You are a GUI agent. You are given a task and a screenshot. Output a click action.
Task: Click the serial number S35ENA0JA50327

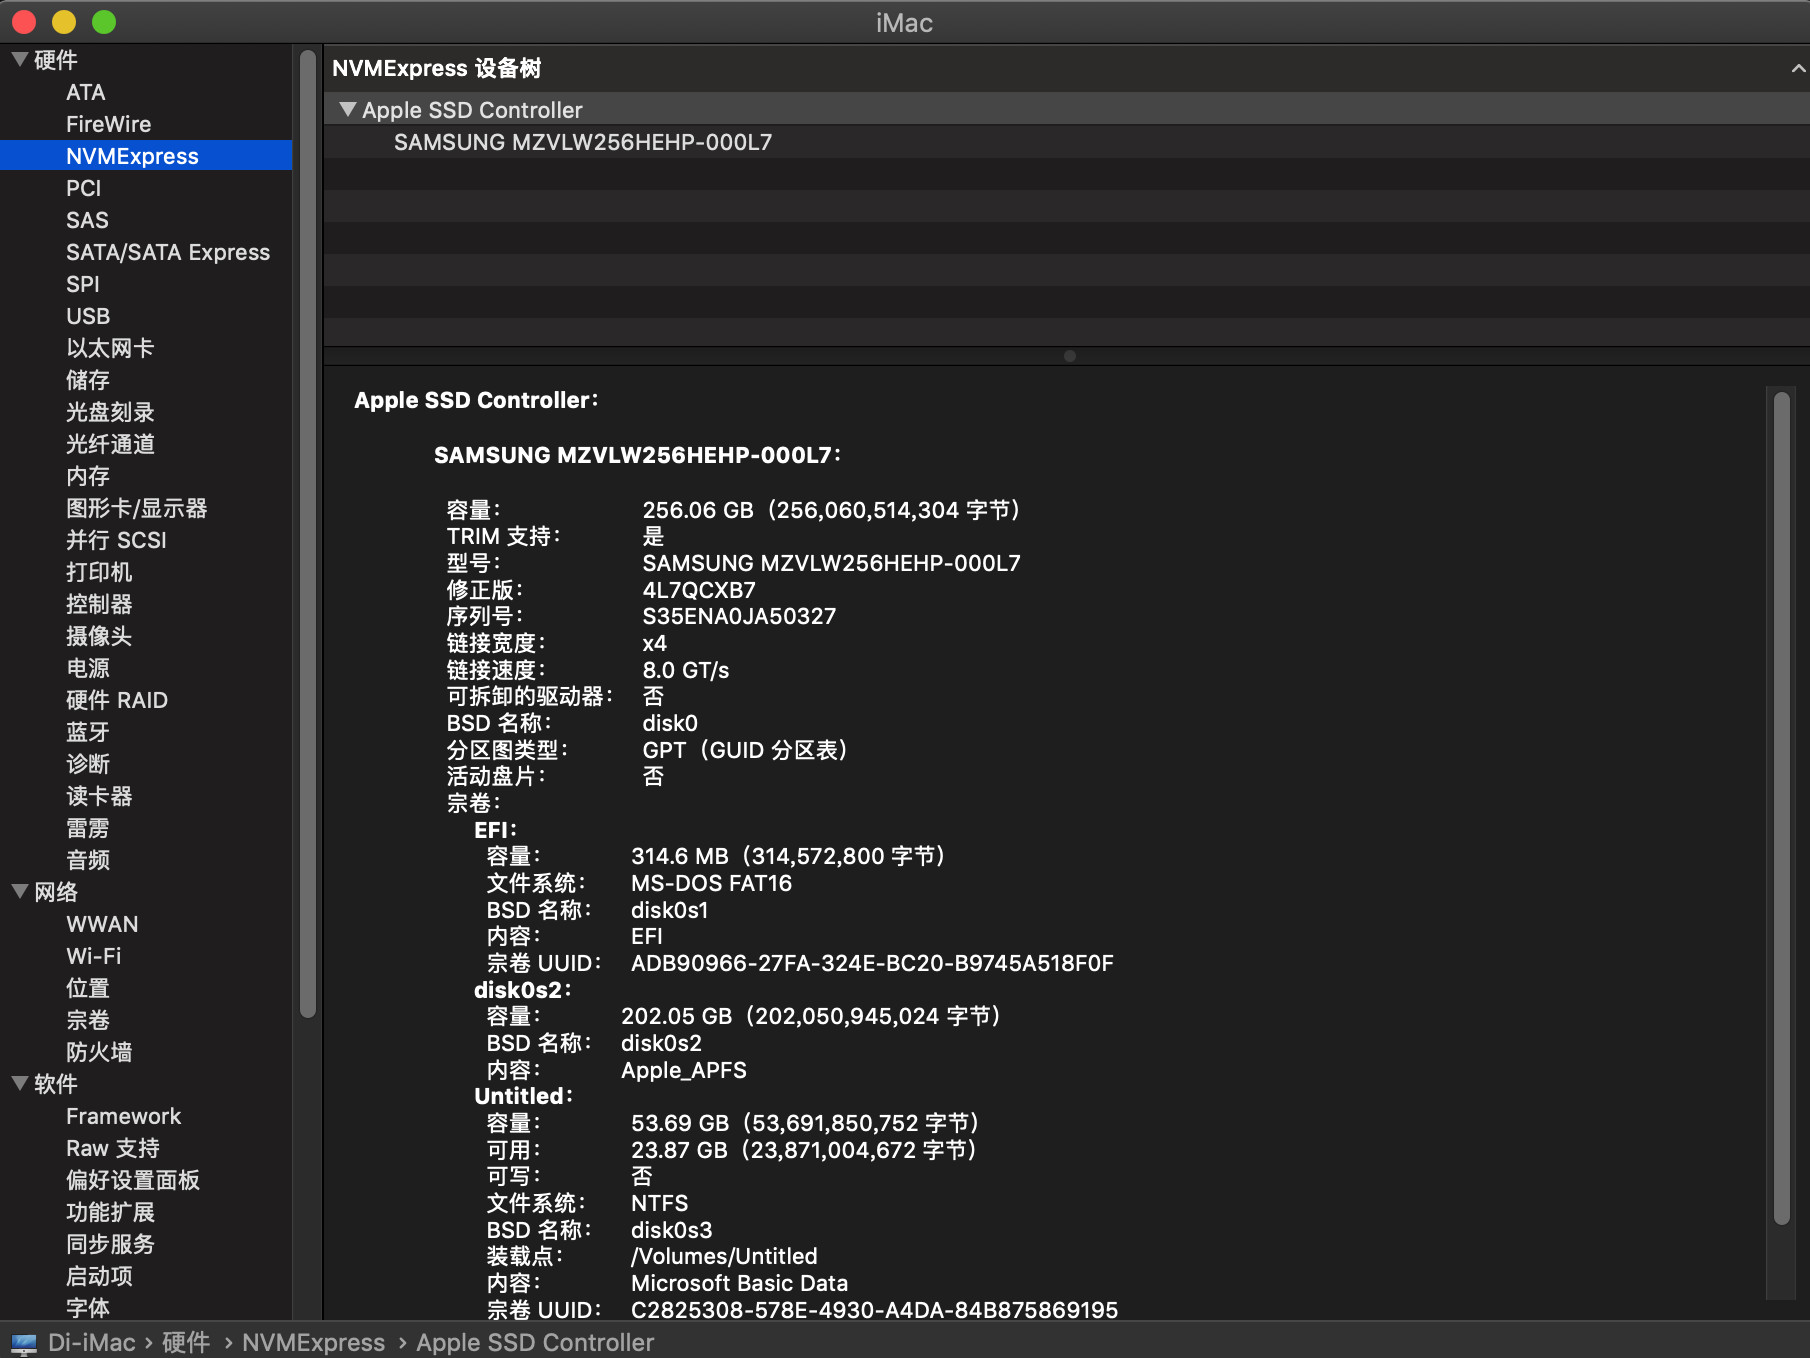coord(739,616)
